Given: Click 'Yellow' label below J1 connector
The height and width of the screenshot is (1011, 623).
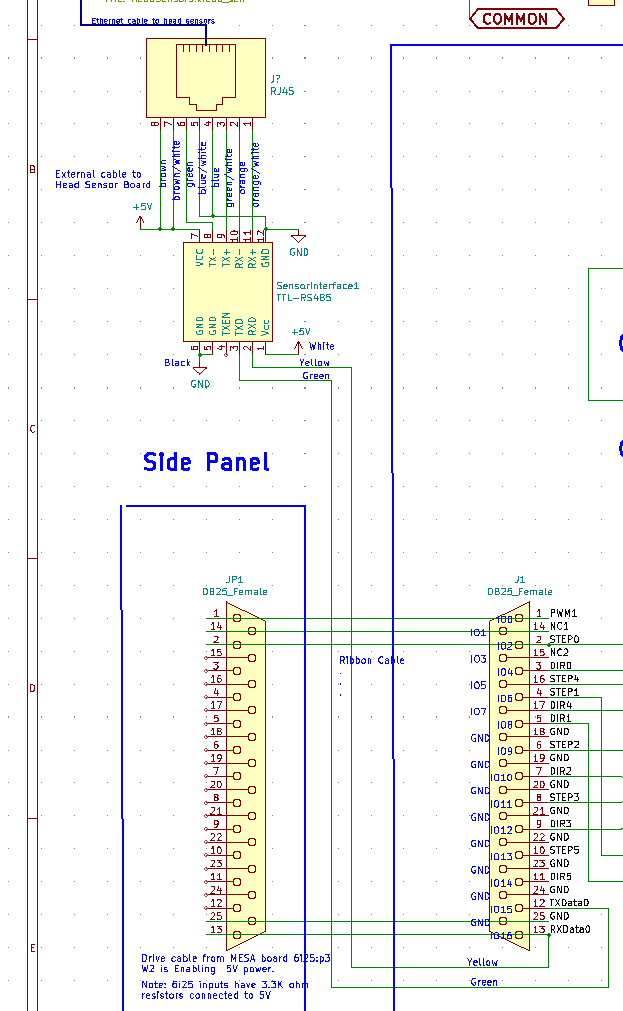Looking at the screenshot, I should click(482, 962).
